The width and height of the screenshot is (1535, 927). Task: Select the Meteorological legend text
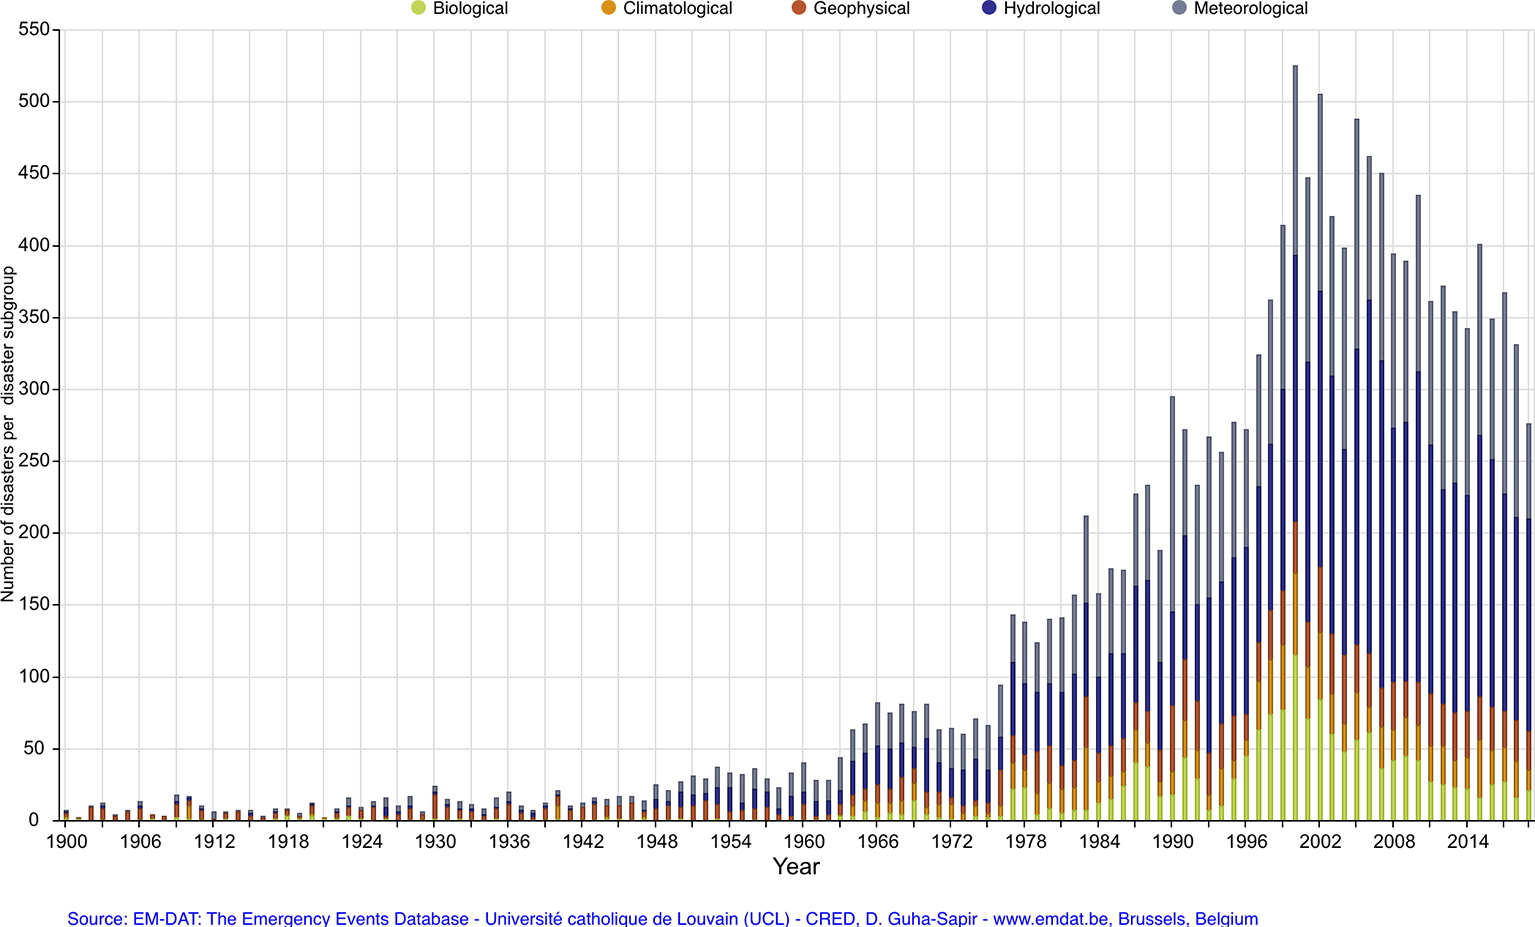(x=1250, y=8)
